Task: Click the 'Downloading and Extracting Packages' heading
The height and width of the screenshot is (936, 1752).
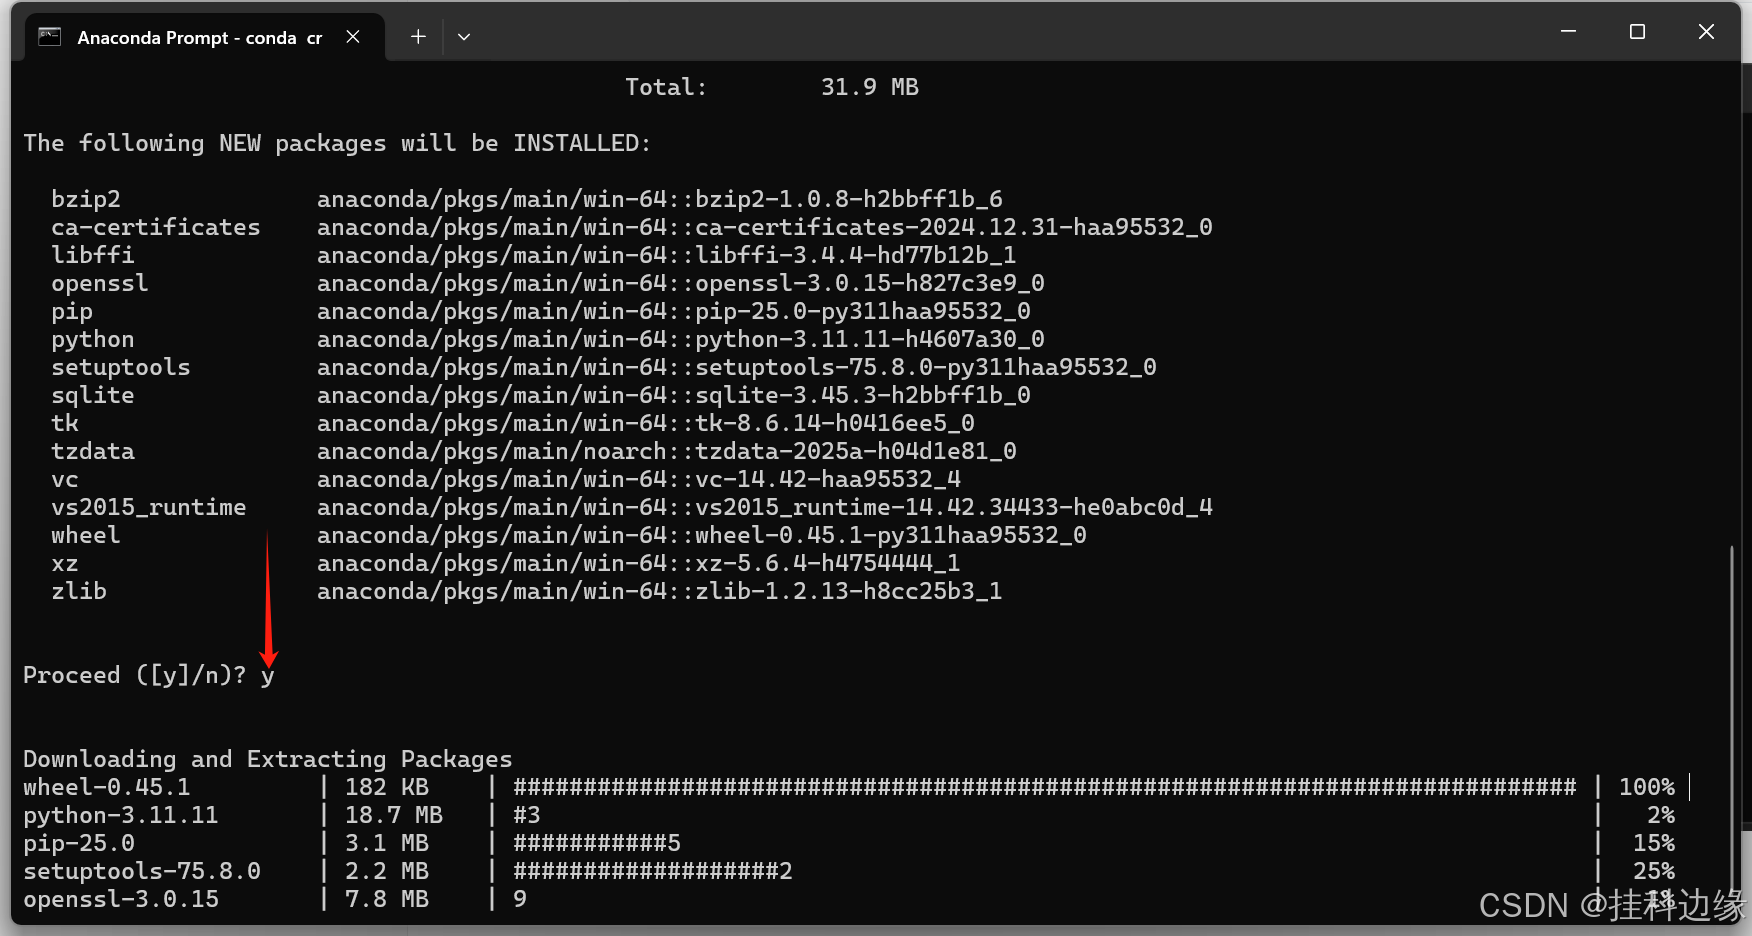Action: click(x=268, y=759)
